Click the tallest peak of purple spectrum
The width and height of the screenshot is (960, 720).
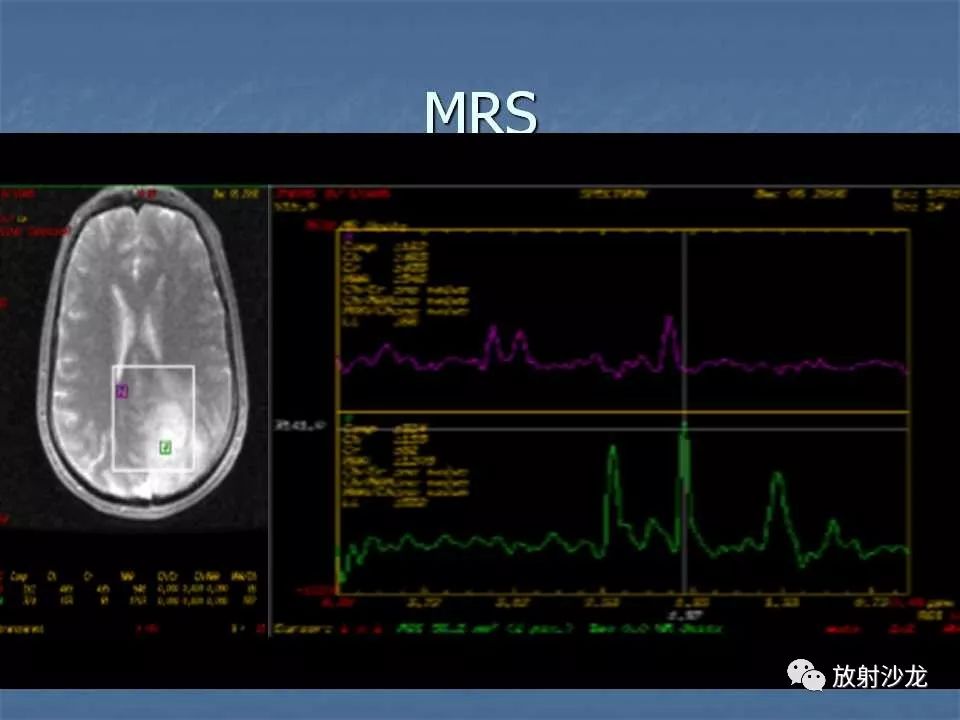[x=669, y=318]
